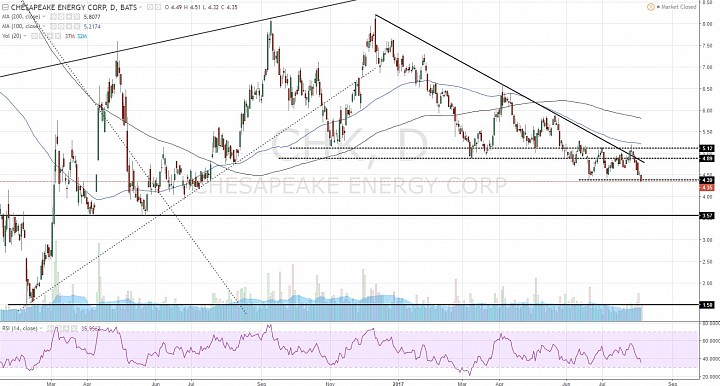Hide the Vol (20) indicator
The width and height of the screenshot is (720, 386).
(x=34, y=36)
